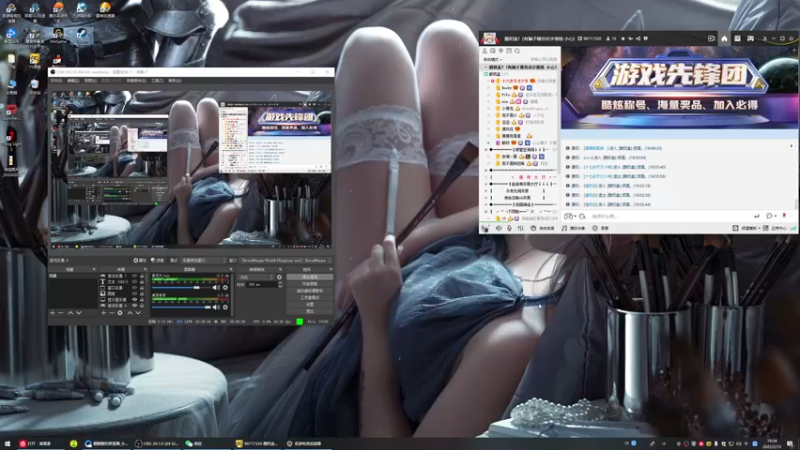
Task: Click 工作室模式 button in OBS controls
Action: 310,297
